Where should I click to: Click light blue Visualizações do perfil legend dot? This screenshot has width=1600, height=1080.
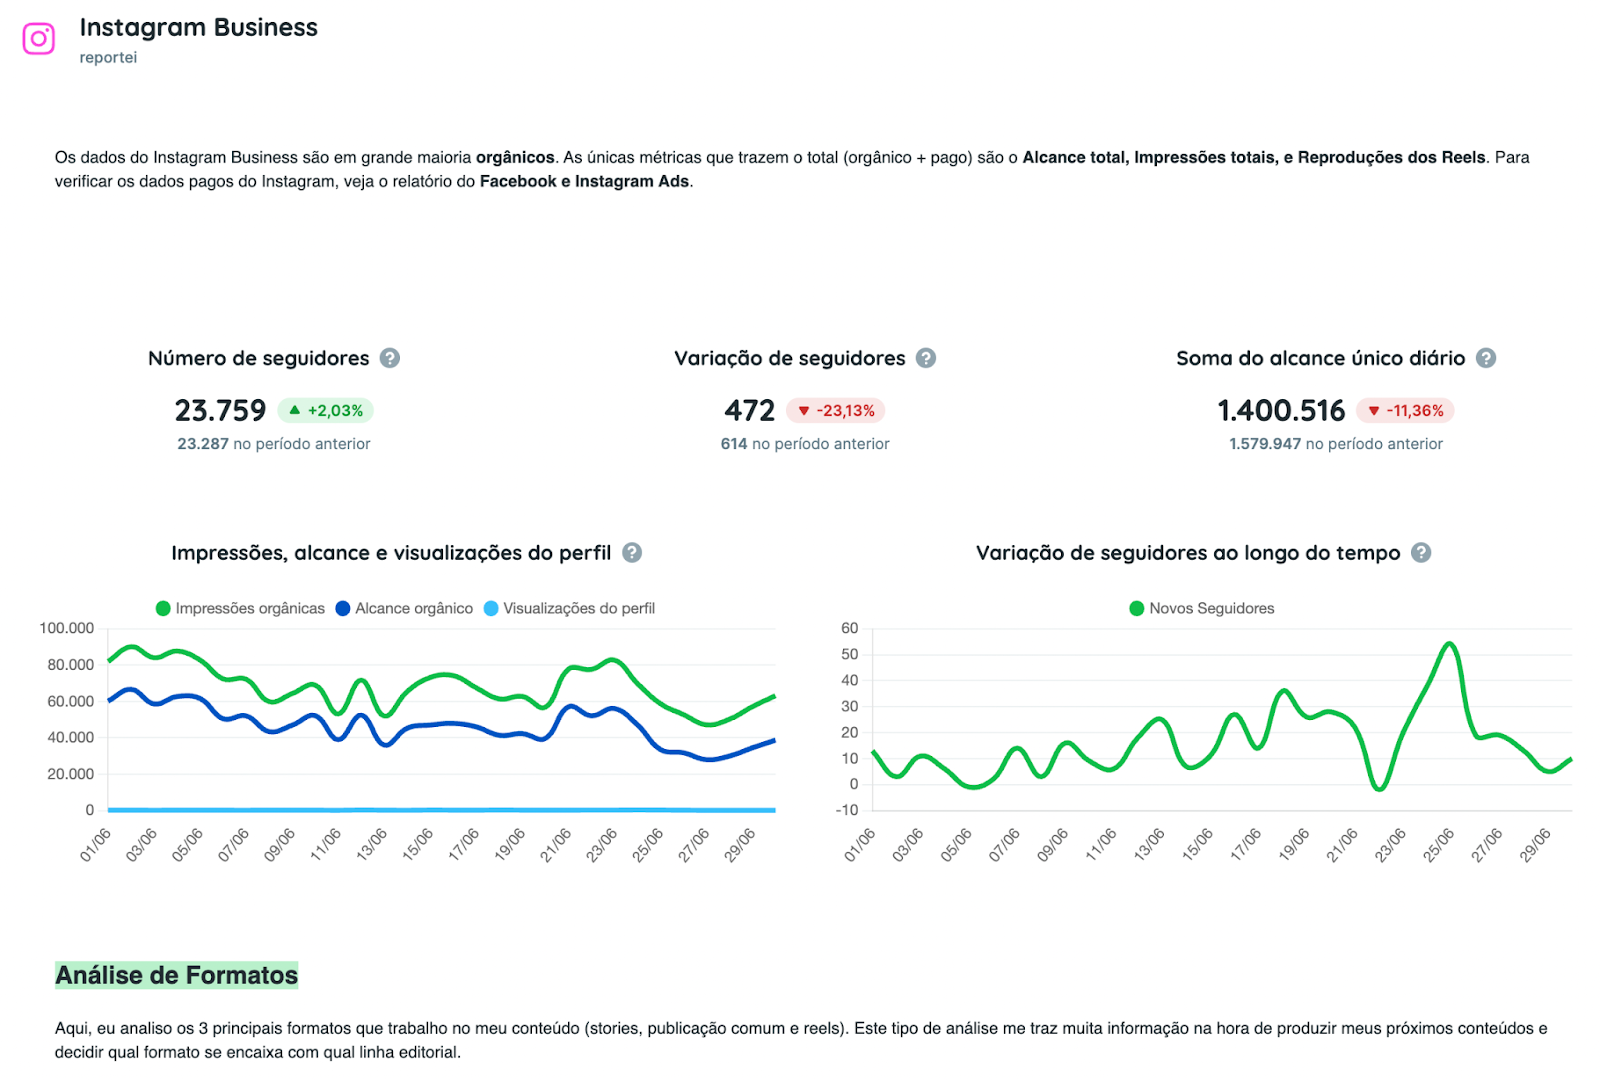[x=491, y=609]
